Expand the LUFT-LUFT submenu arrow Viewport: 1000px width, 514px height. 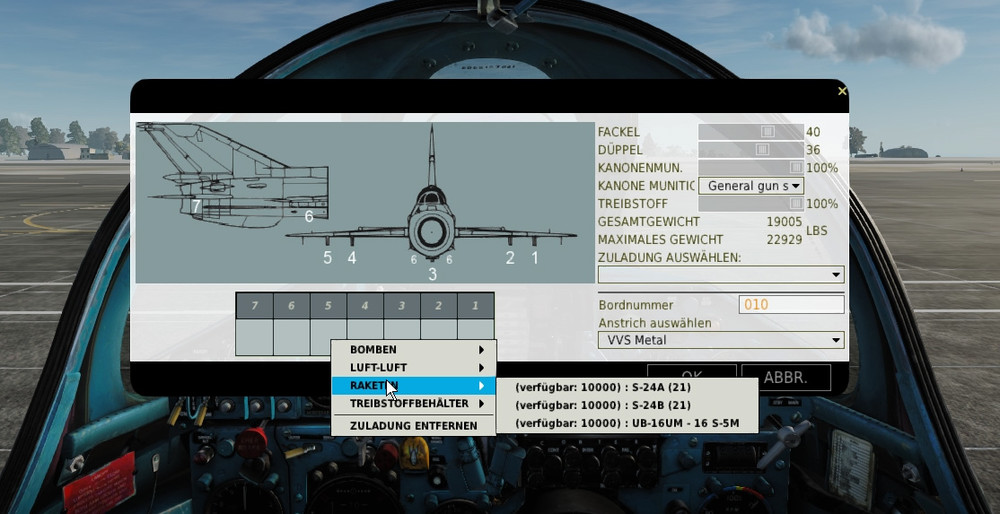tap(482, 367)
